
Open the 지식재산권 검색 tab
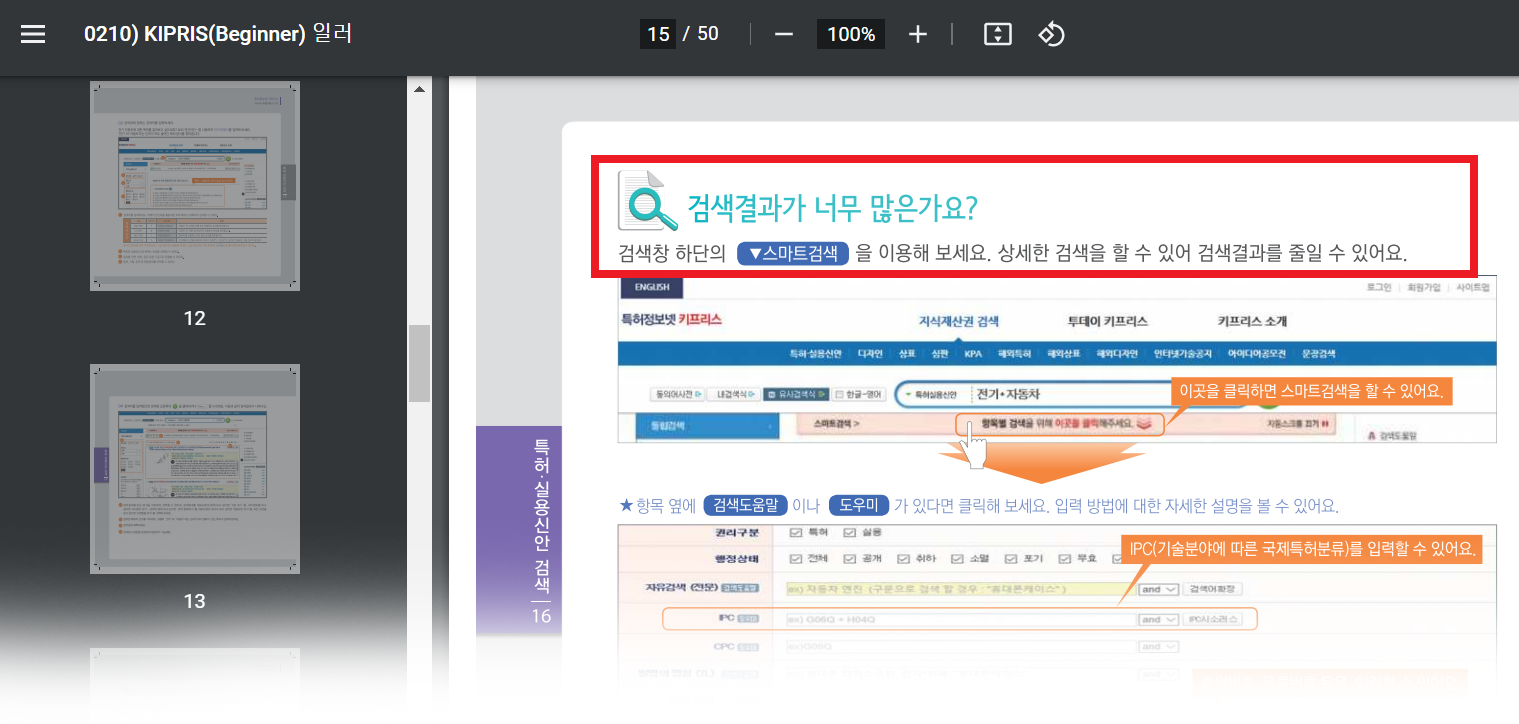[958, 321]
